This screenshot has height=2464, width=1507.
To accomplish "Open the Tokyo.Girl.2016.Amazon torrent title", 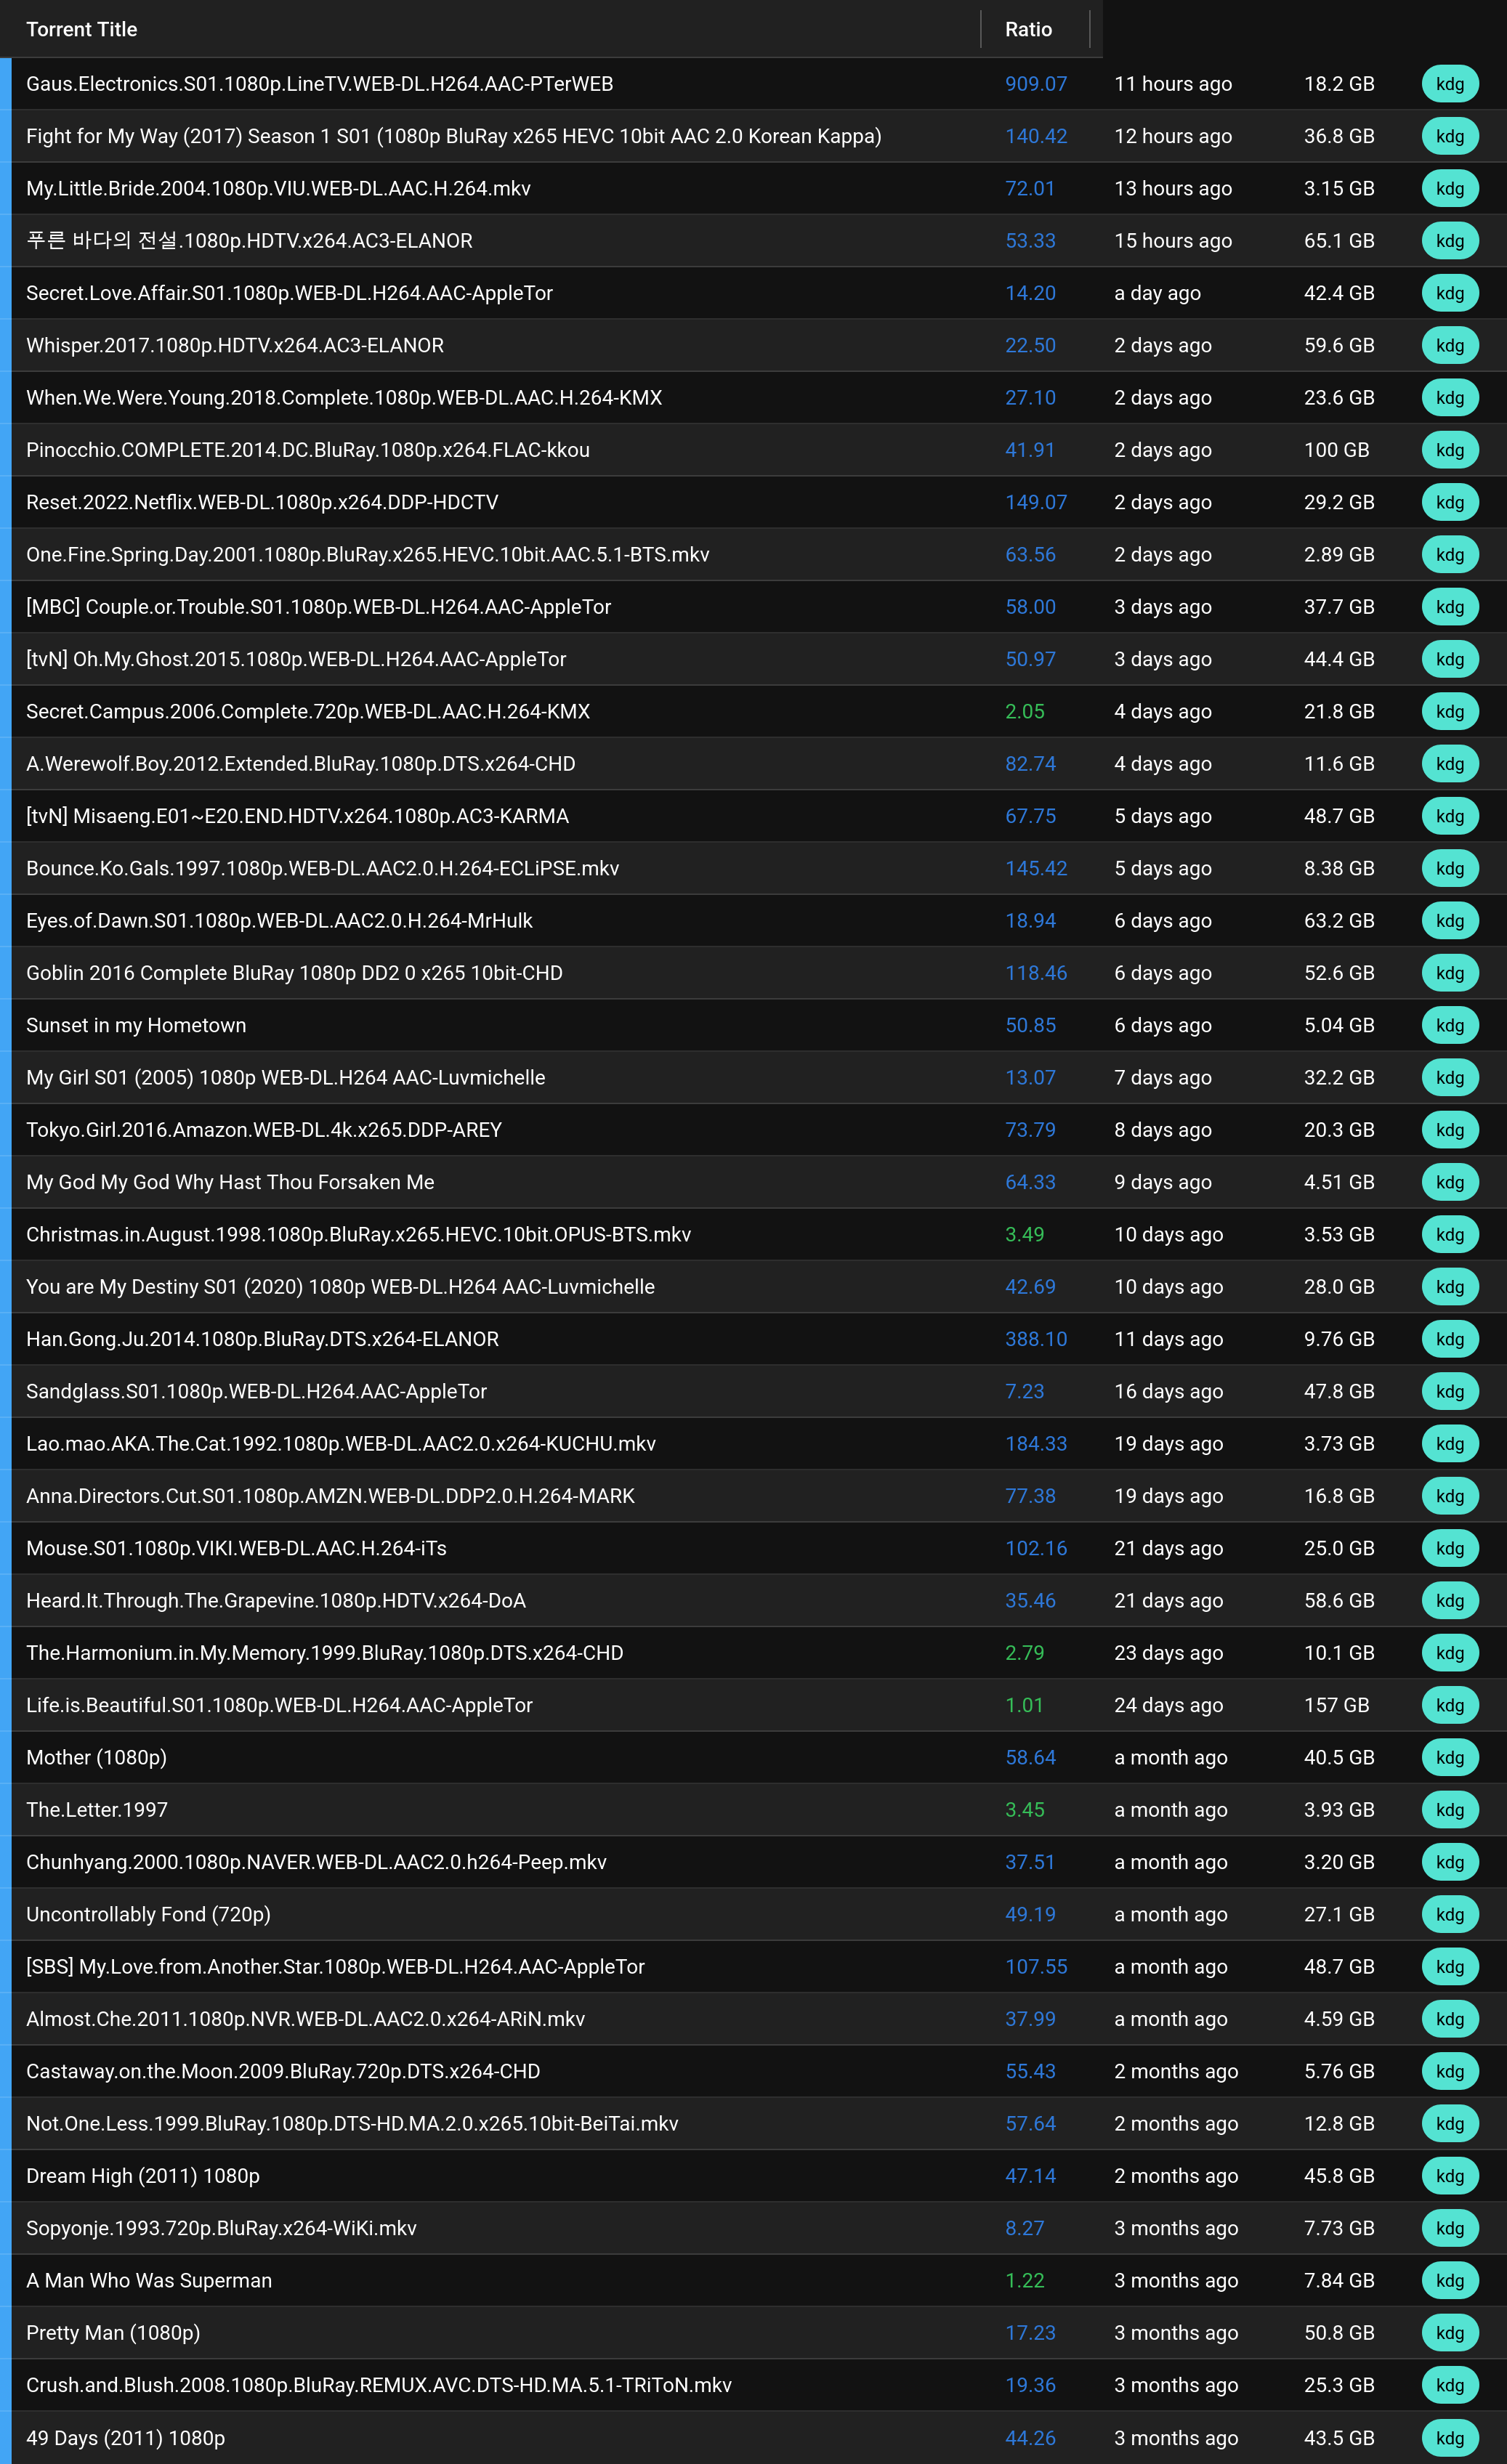I will tap(264, 1130).
